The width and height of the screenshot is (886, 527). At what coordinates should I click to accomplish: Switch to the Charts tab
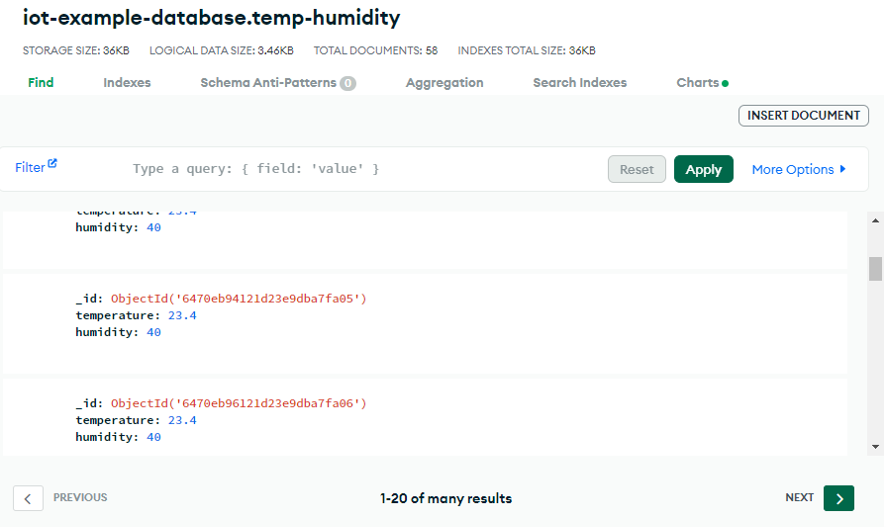(x=701, y=83)
